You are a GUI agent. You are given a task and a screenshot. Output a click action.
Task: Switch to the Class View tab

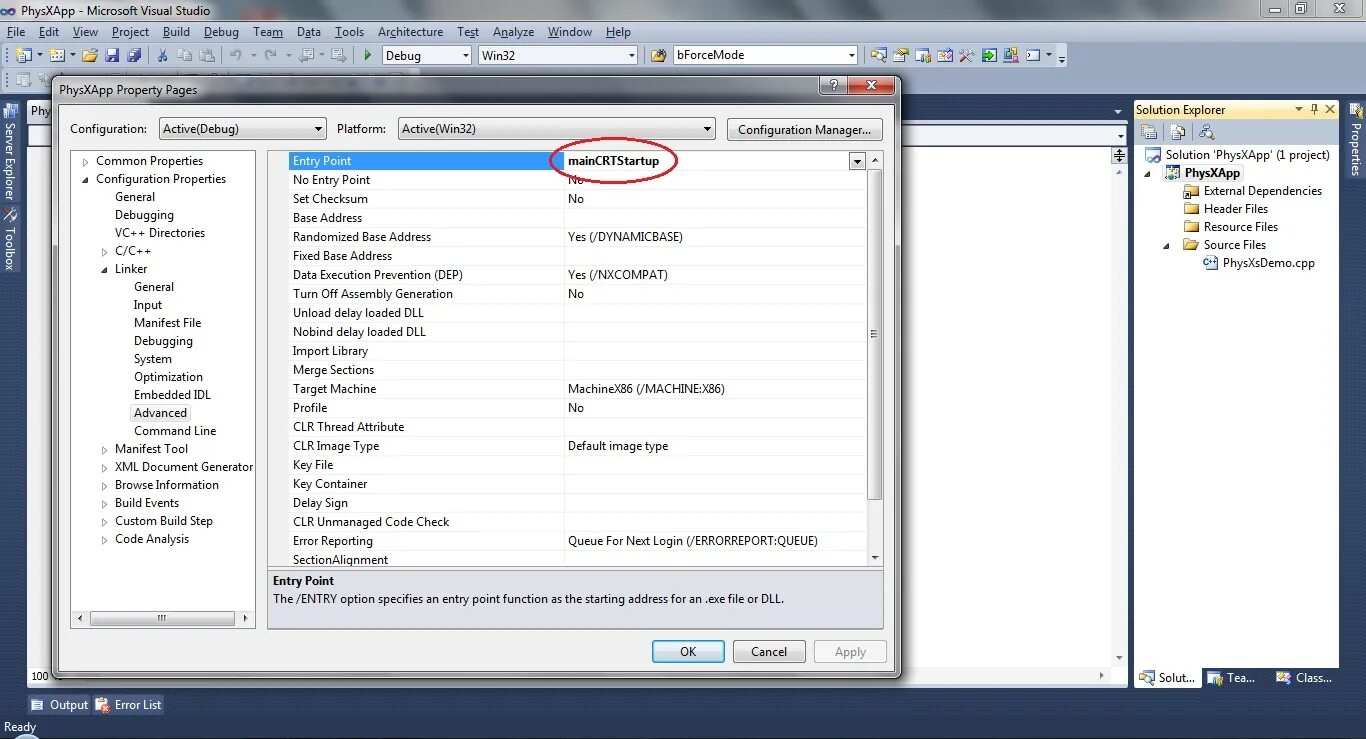click(1305, 678)
